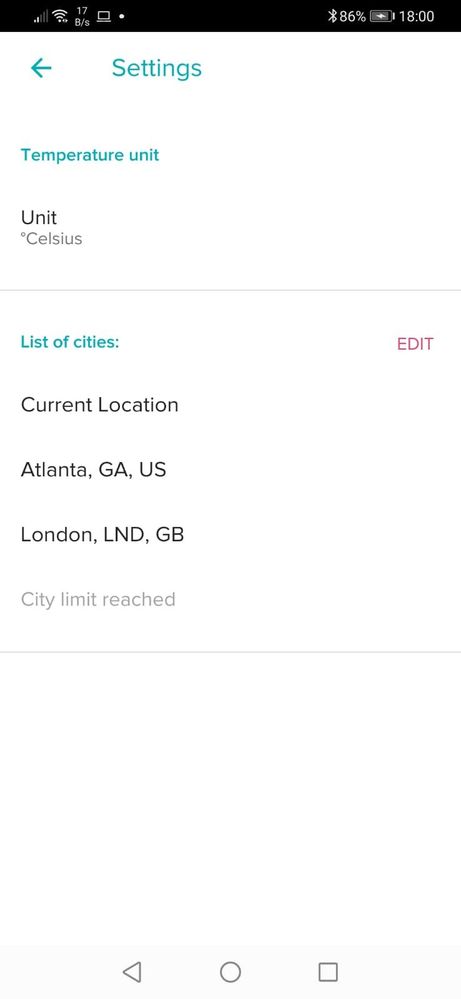Tap the cellular signal bars icon
The height and width of the screenshot is (999, 461).
tap(41, 17)
